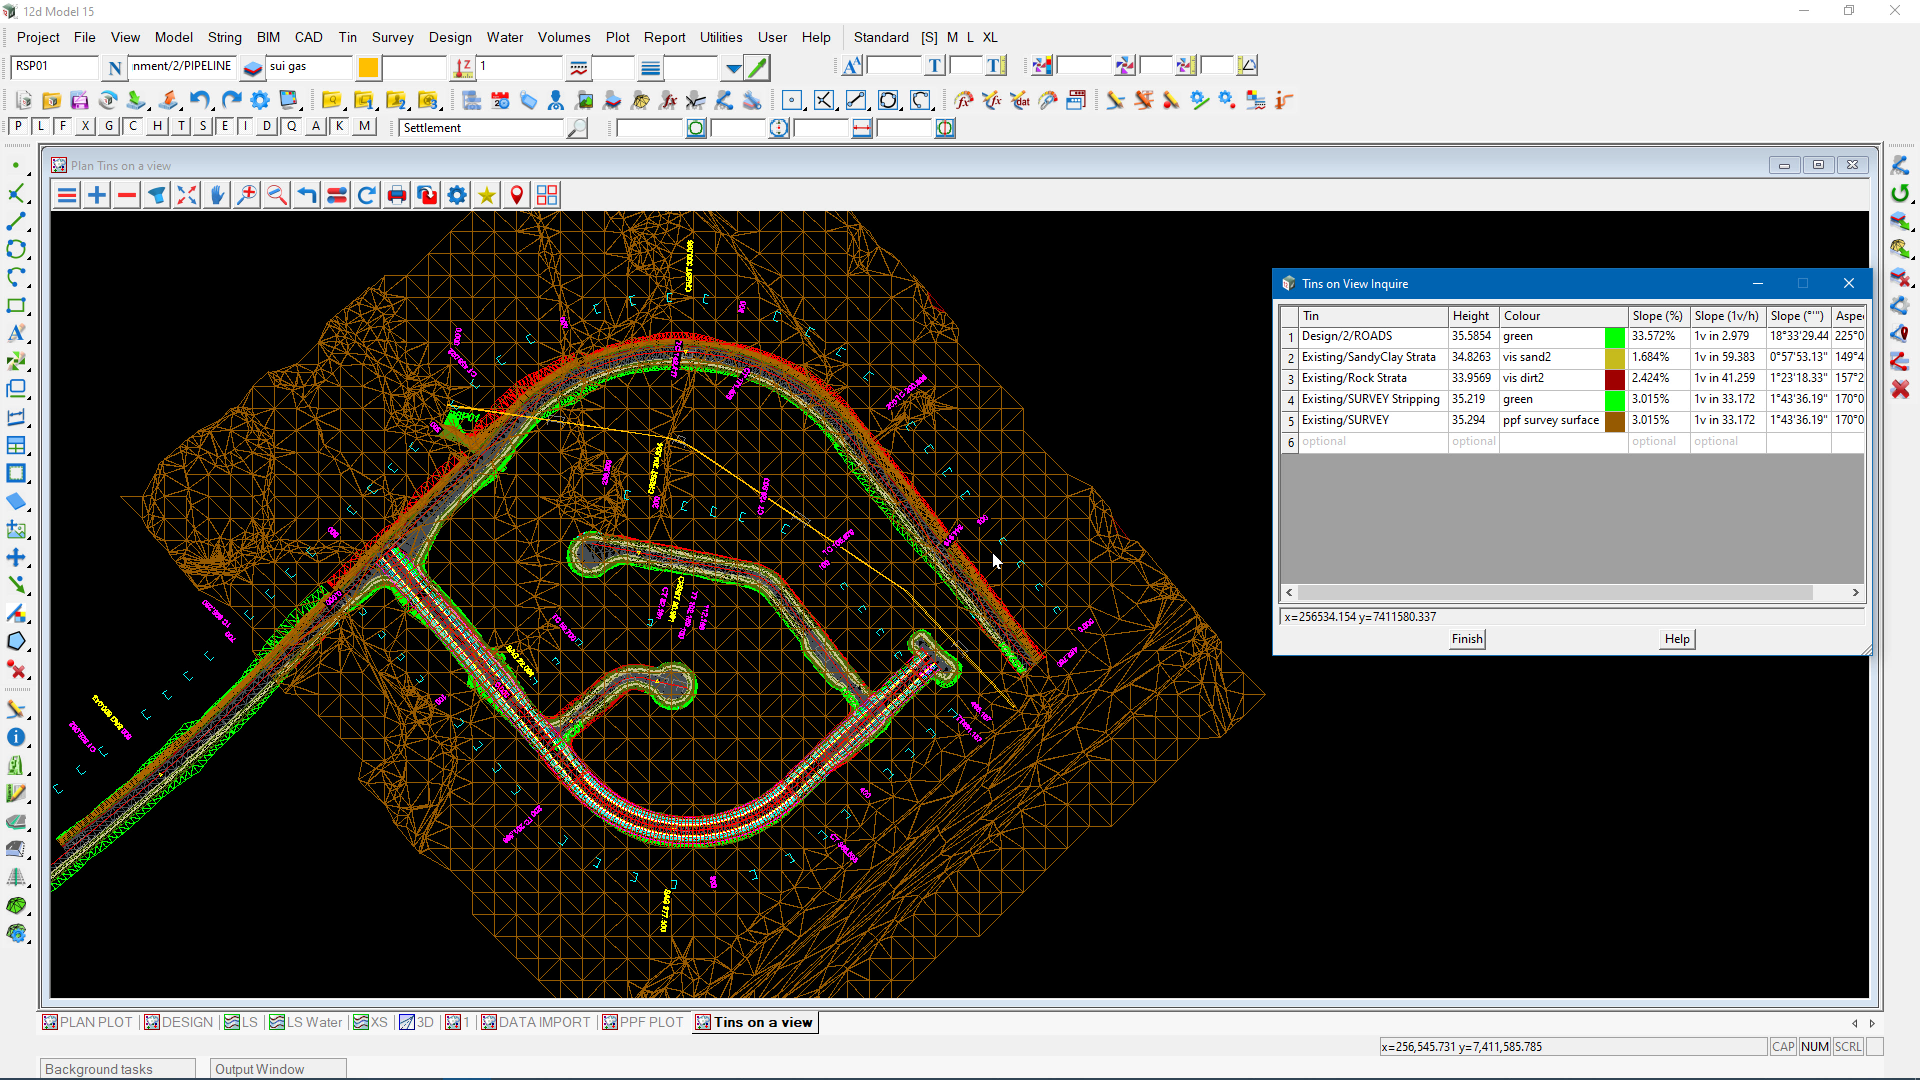The width and height of the screenshot is (1920, 1080).
Task: Click the view Fit (zoom extents) icon
Action: point(187,195)
